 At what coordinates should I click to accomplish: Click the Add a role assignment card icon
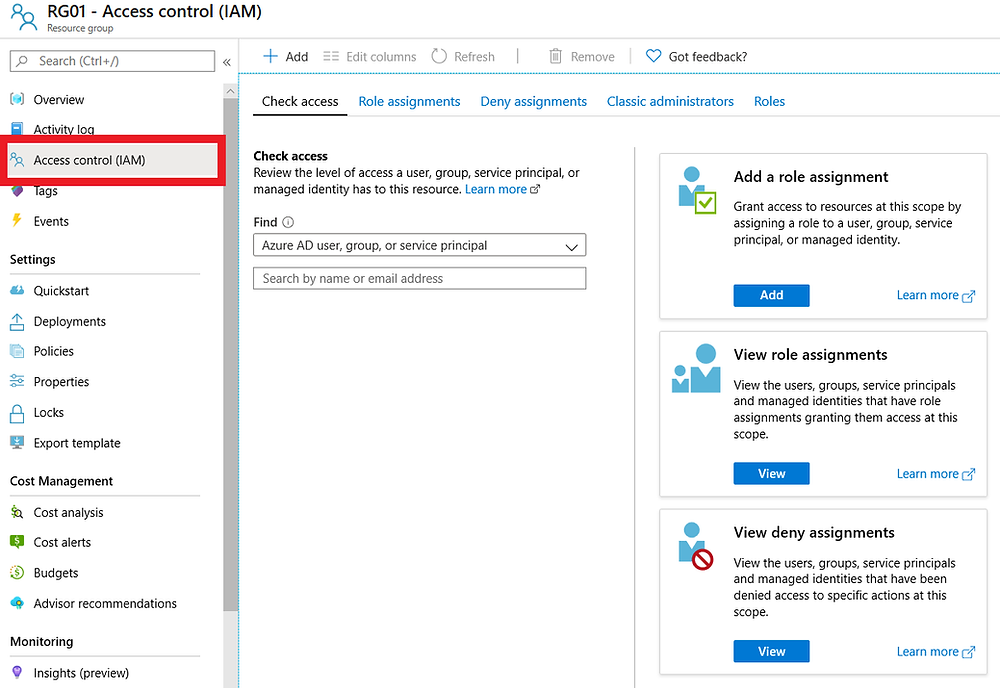pos(696,190)
